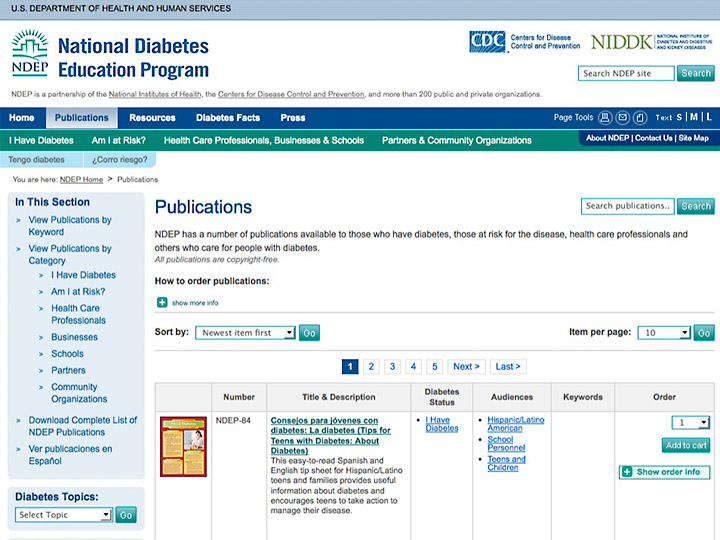
Task: Click the green plus icon beside show more info
Action: pos(162,302)
